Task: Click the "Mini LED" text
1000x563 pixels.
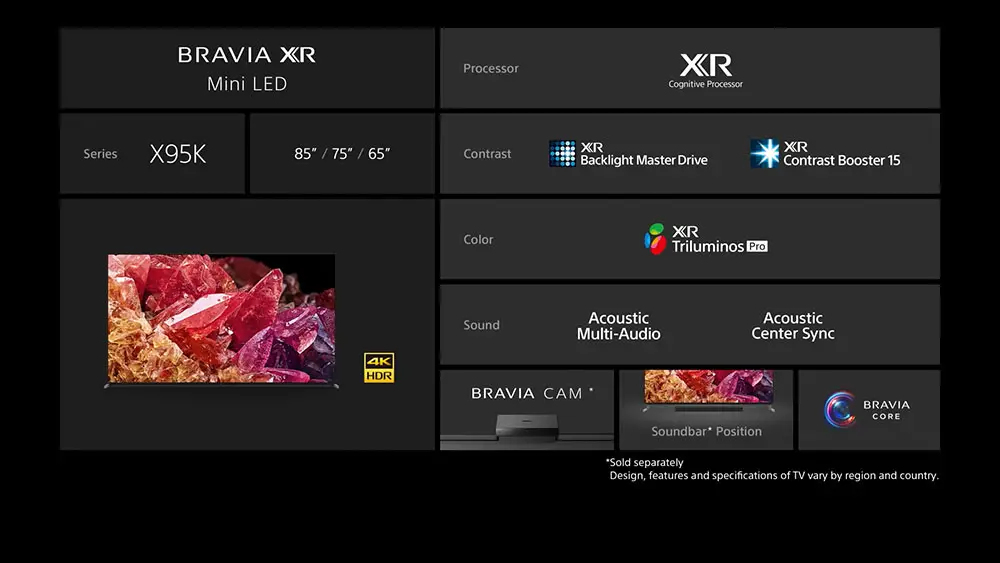Action: click(247, 84)
